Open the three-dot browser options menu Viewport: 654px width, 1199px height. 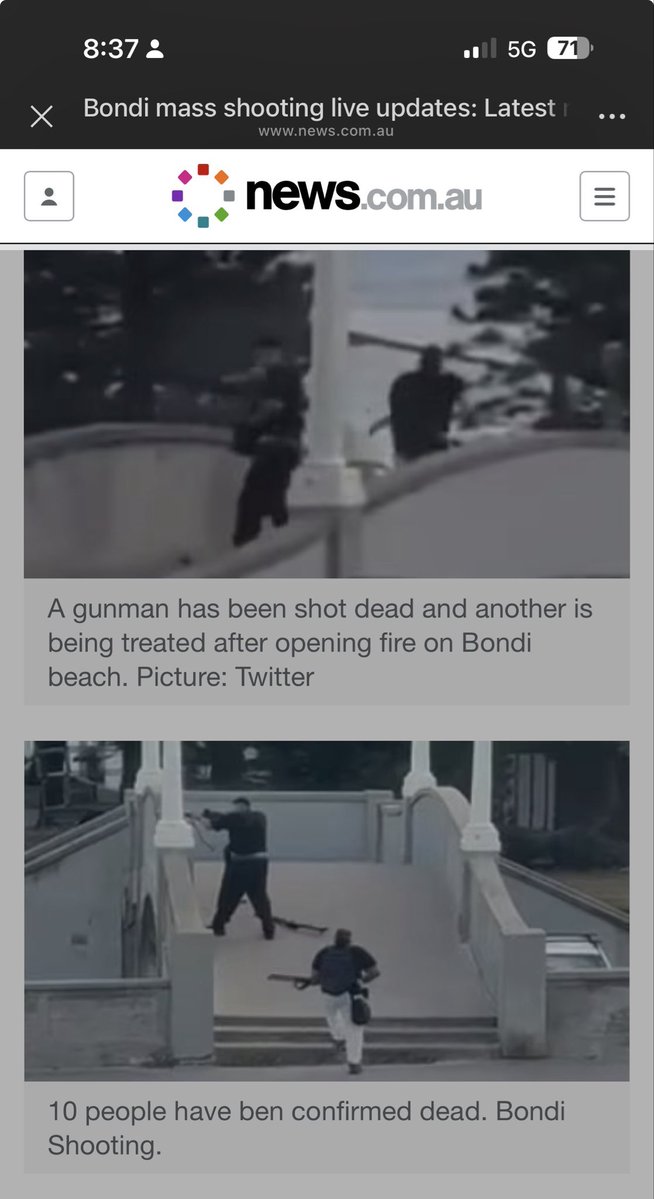612,116
